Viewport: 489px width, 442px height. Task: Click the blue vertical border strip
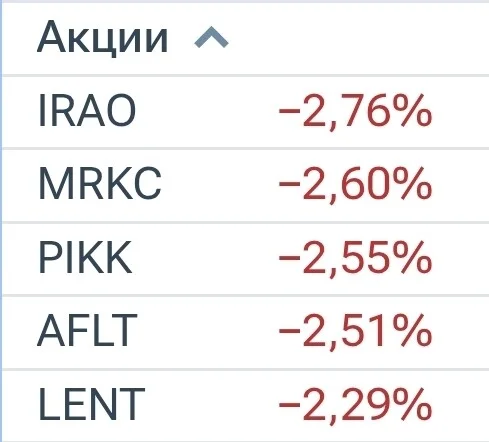tap(1, 221)
